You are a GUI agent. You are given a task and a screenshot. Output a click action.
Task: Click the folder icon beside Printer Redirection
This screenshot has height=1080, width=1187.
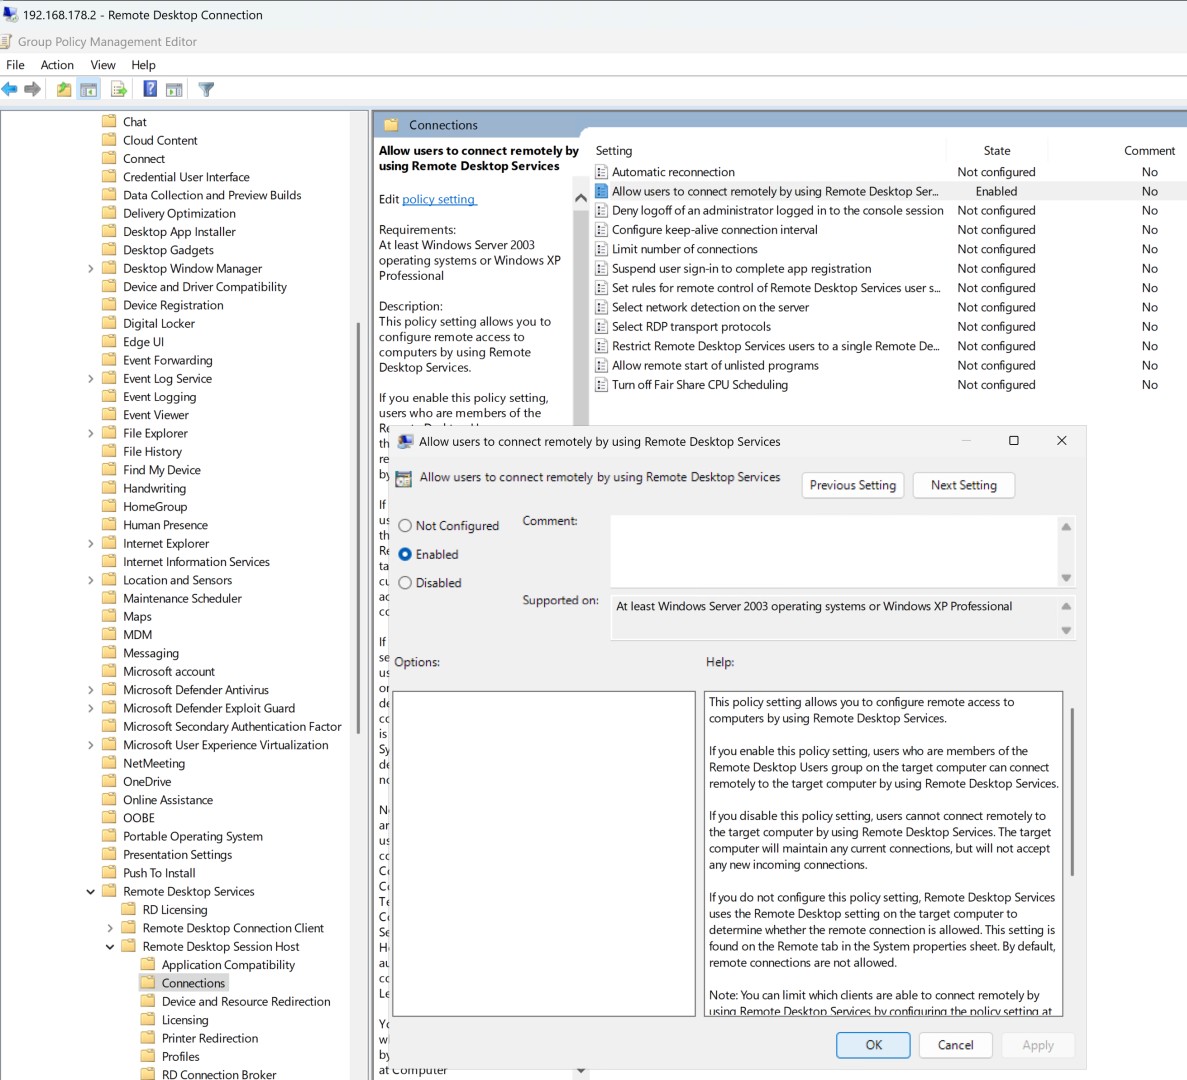click(x=148, y=1038)
